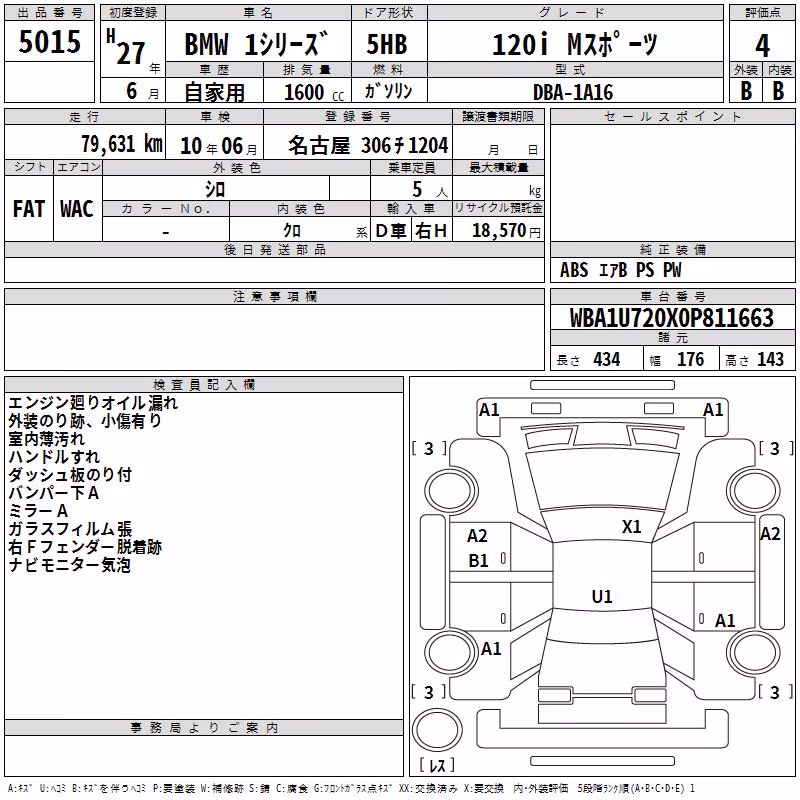Viewport: 800px width, 800px height.
Task: Click the height value 143
Action: (x=770, y=360)
